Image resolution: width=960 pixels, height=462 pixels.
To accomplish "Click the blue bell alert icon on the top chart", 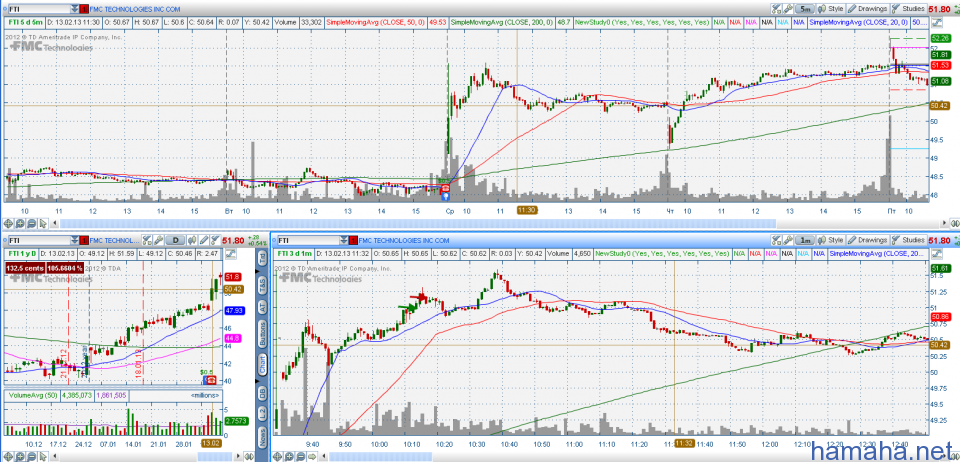I will tap(445, 197).
